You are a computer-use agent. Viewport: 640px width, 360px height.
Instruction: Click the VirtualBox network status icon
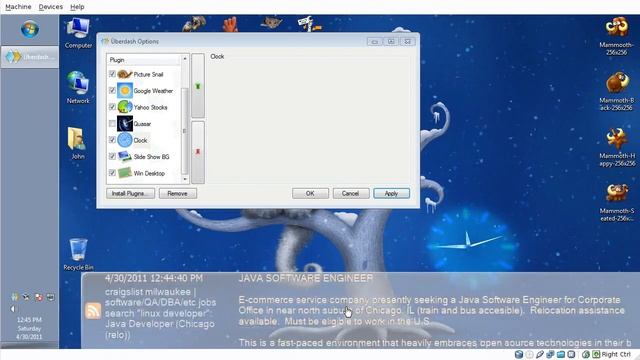(x=550, y=354)
